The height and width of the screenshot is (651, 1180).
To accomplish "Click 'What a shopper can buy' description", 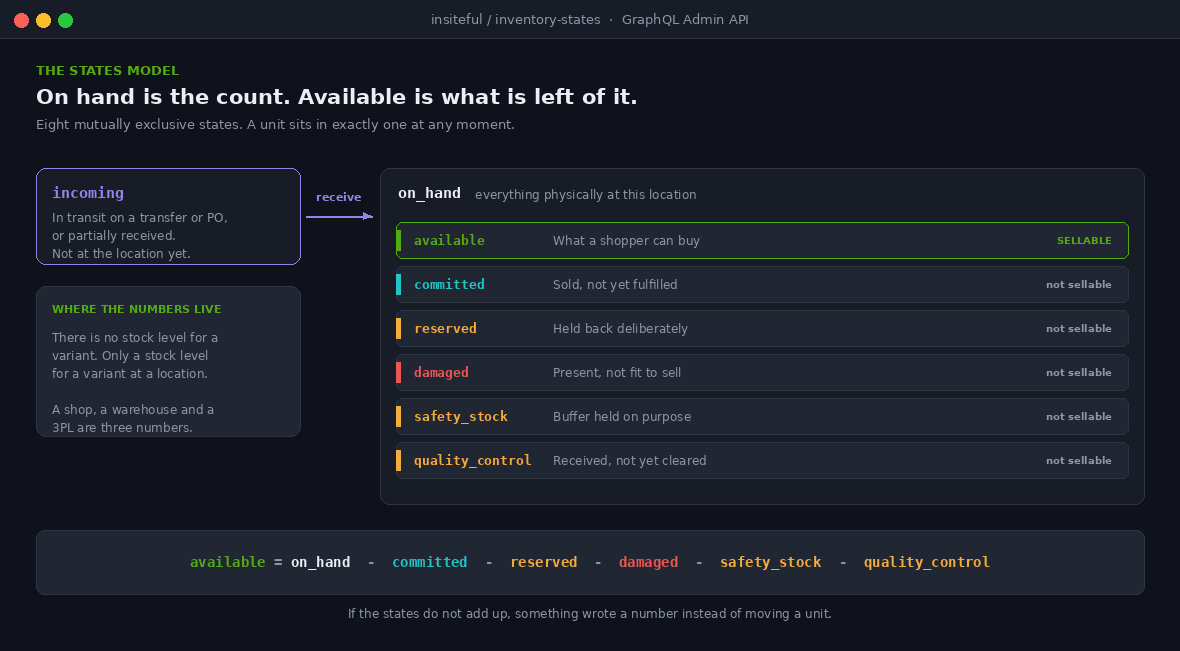I will tap(626, 241).
